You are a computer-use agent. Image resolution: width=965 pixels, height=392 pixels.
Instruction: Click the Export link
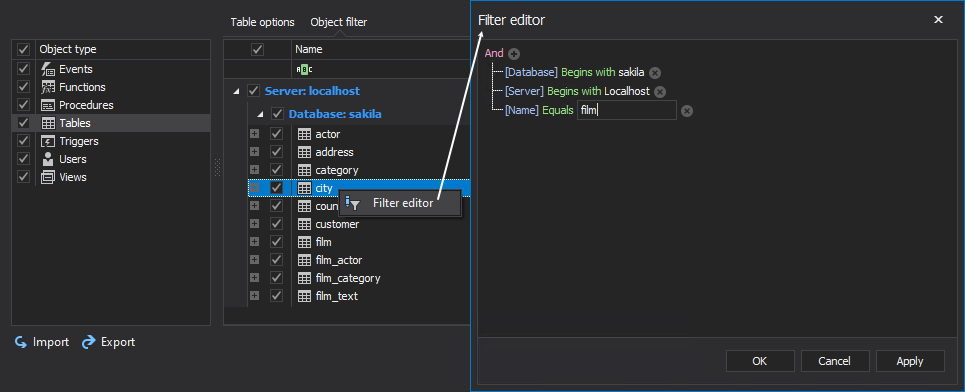click(x=118, y=342)
